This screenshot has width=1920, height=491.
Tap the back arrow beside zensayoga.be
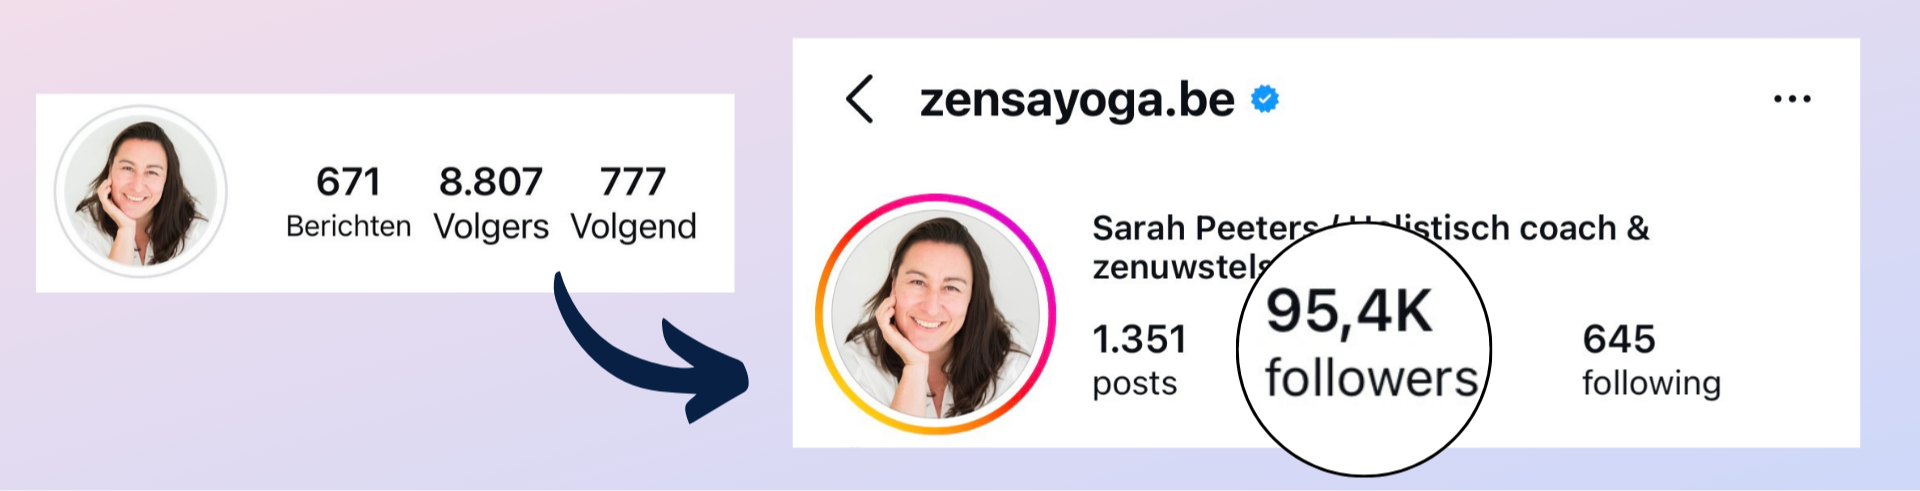[x=860, y=99]
